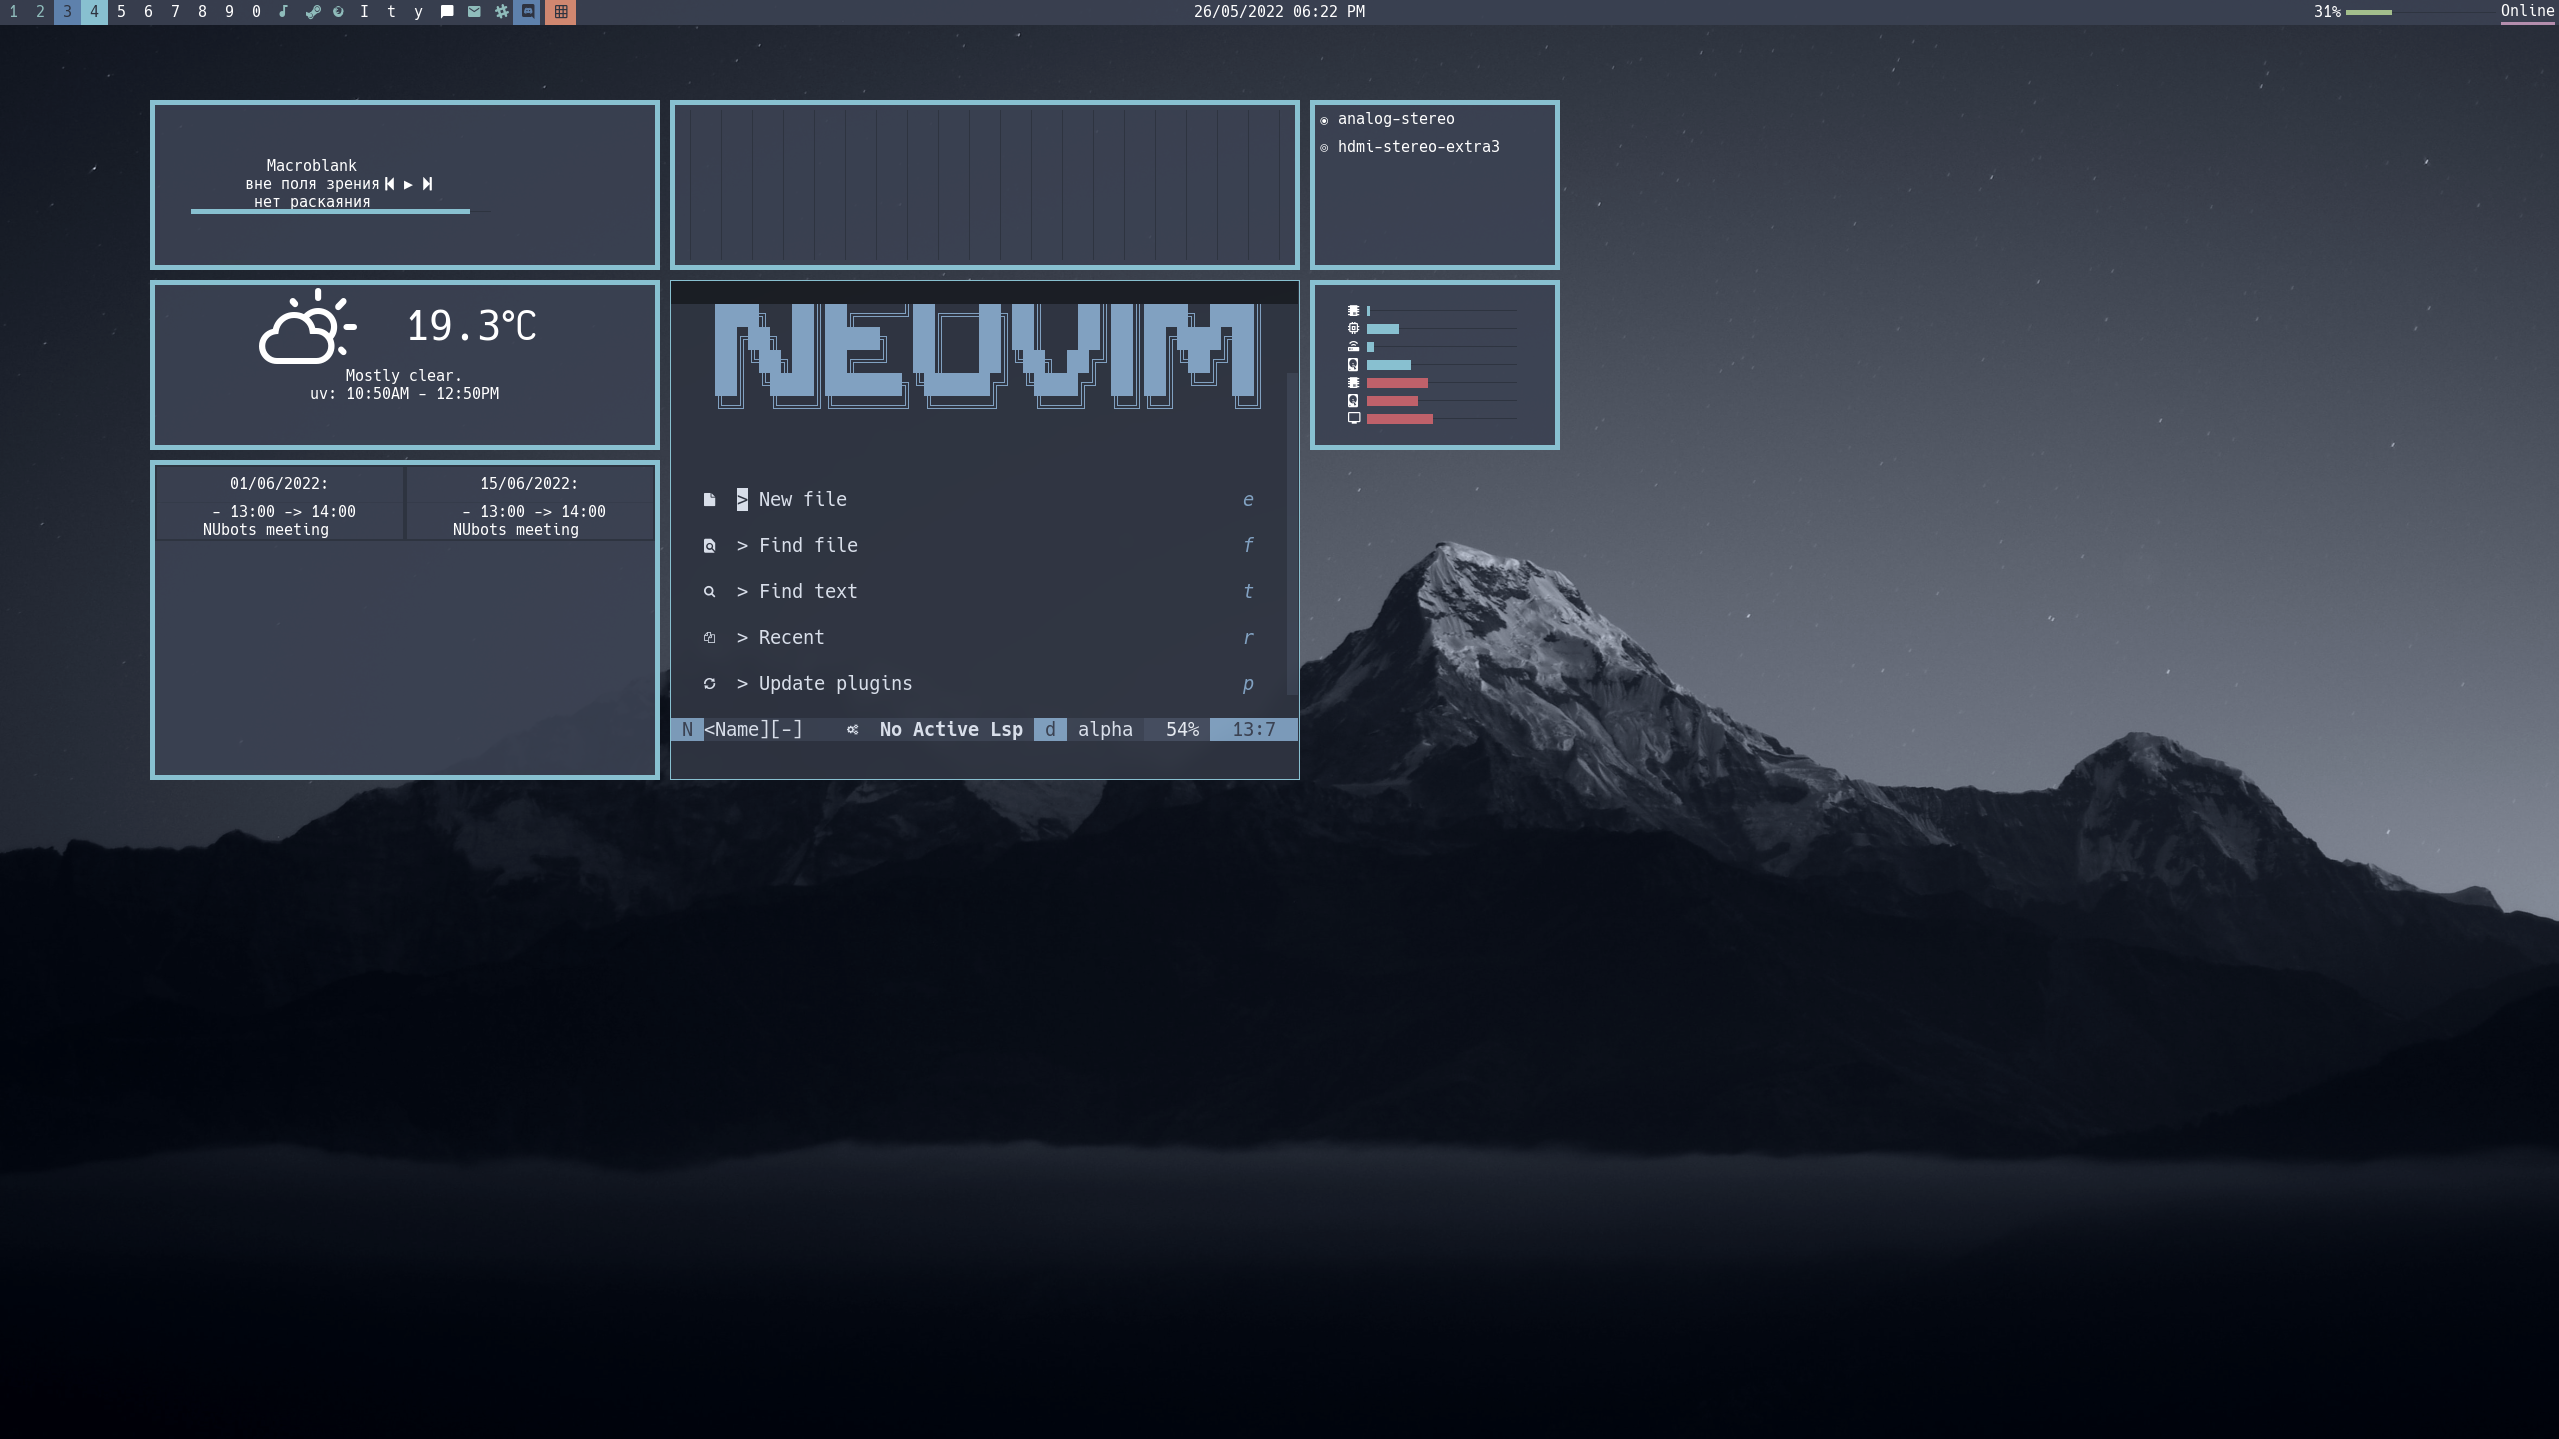Screen dimensions: 2559x1439
Task: Click the refresh icon beside Update plugins
Action: pyautogui.click(x=709, y=684)
